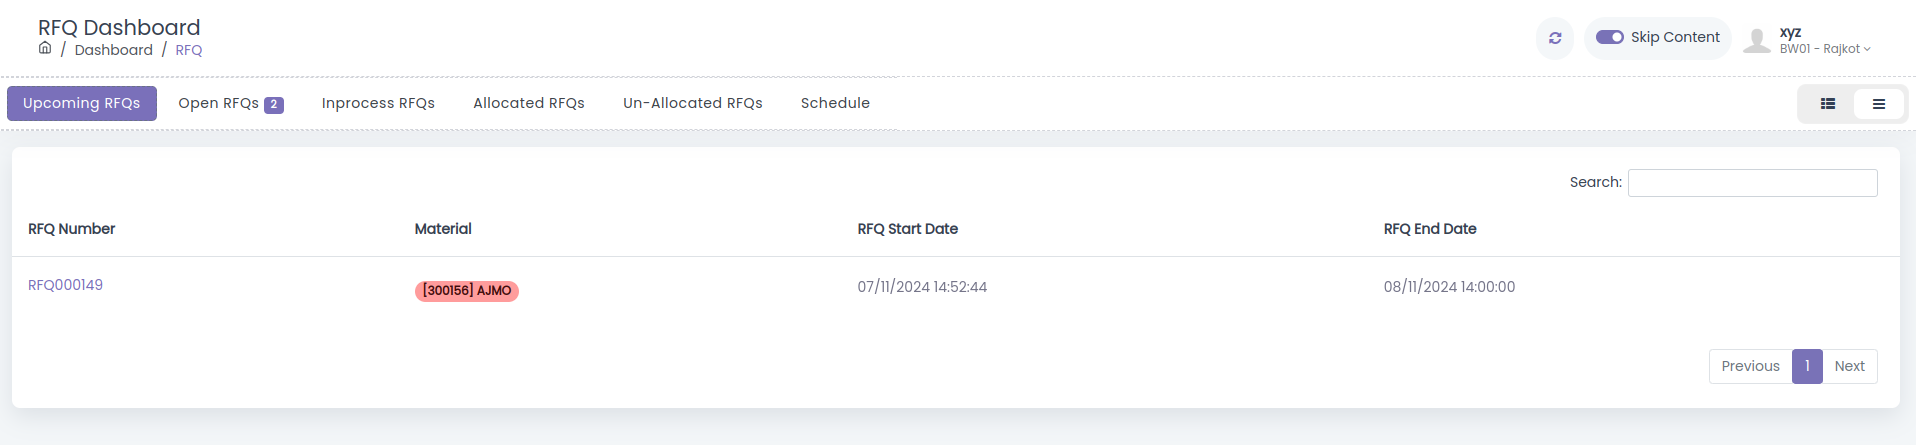
Task: Go to Next page
Action: coord(1849,366)
